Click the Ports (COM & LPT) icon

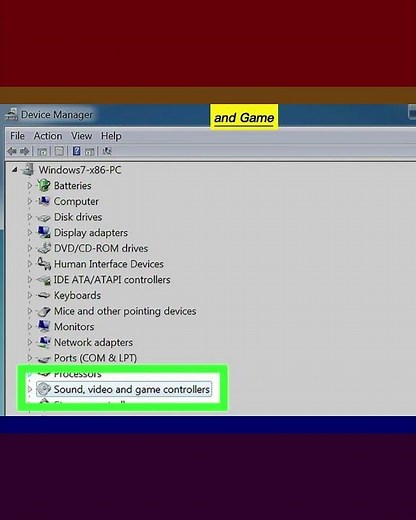[x=44, y=359]
